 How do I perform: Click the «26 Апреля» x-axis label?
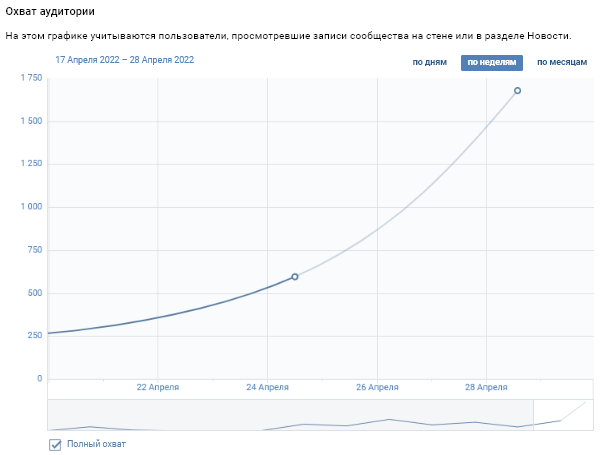coord(377,387)
